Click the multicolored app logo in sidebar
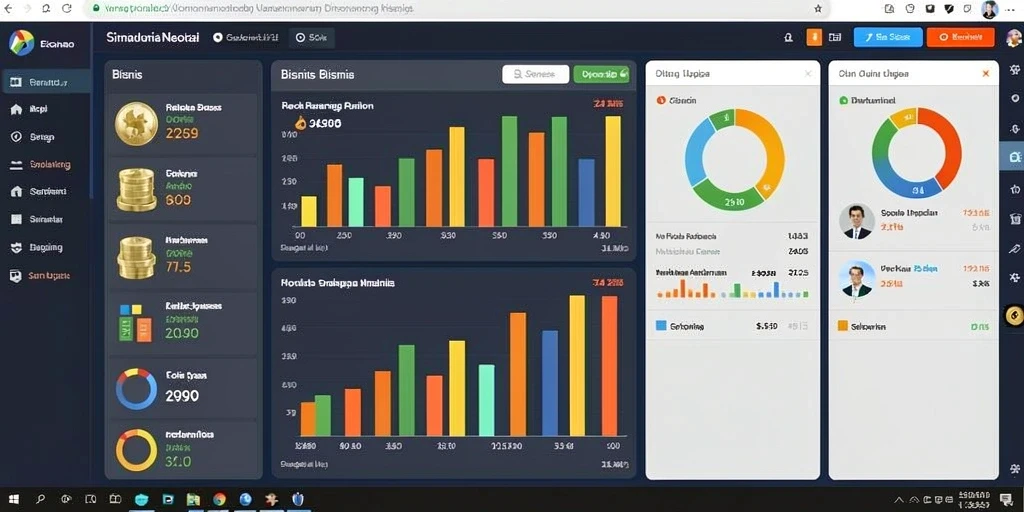 pyautogui.click(x=22, y=43)
